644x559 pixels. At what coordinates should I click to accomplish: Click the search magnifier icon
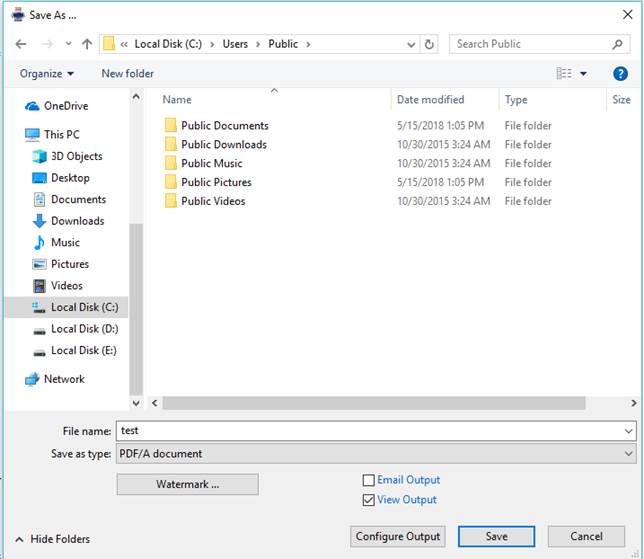[618, 44]
